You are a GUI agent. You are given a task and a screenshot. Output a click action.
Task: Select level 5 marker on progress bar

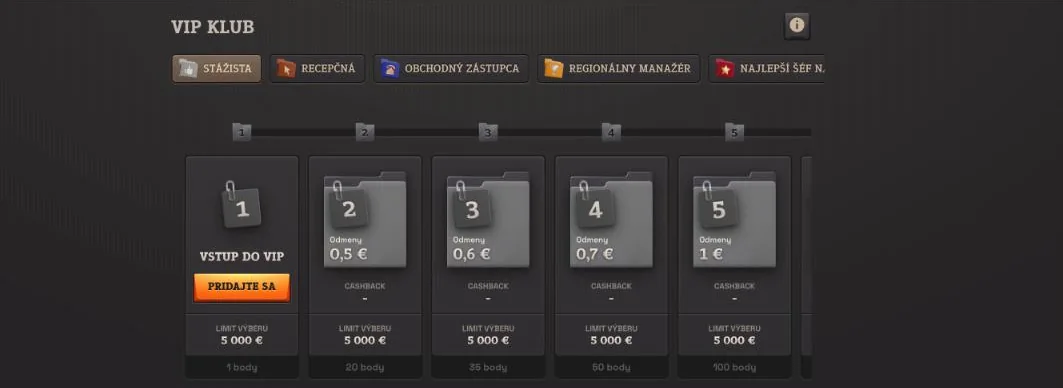click(734, 132)
